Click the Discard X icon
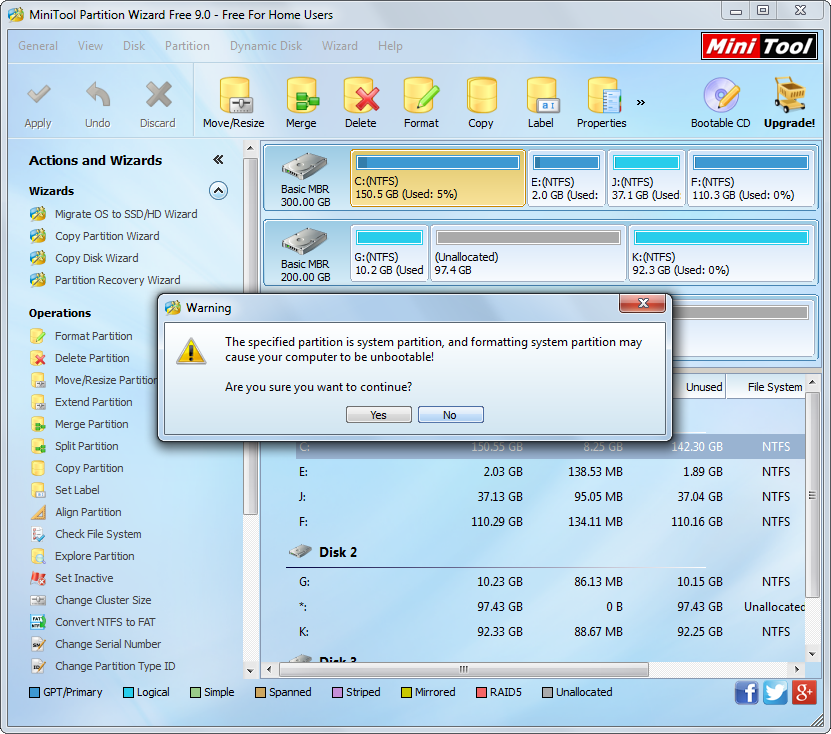The image size is (831, 734). coord(158,95)
